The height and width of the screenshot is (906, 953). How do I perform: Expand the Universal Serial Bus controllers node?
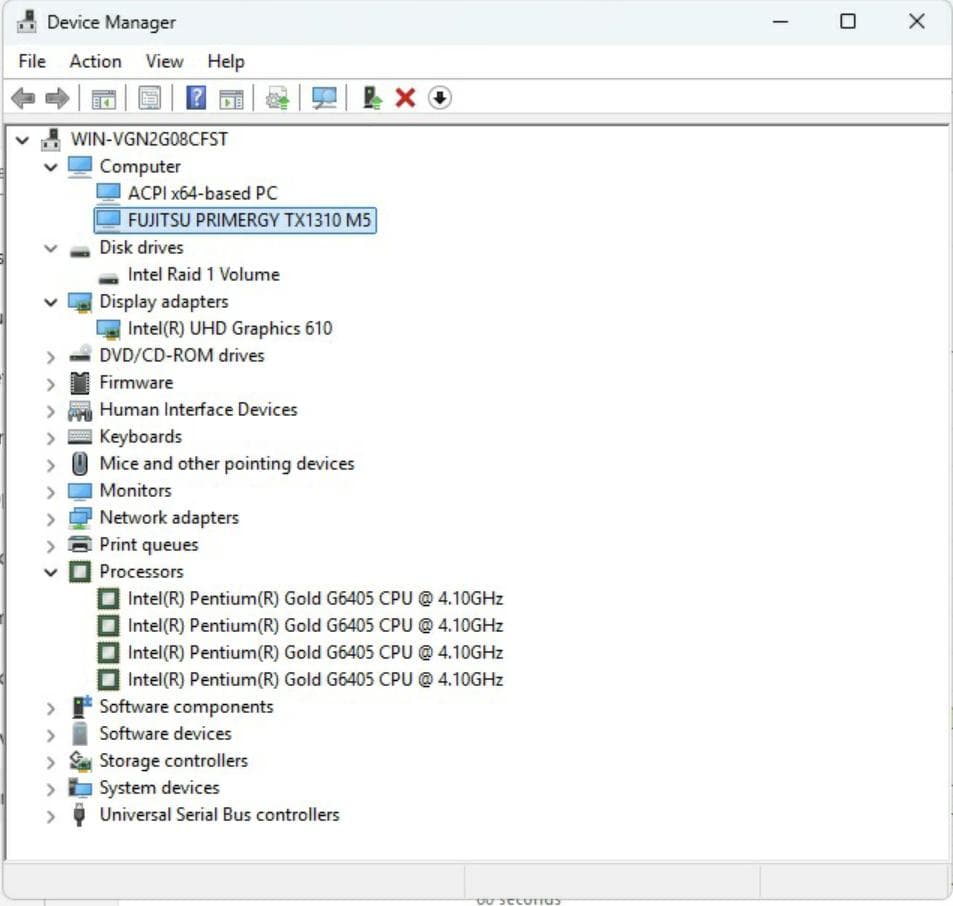51,814
